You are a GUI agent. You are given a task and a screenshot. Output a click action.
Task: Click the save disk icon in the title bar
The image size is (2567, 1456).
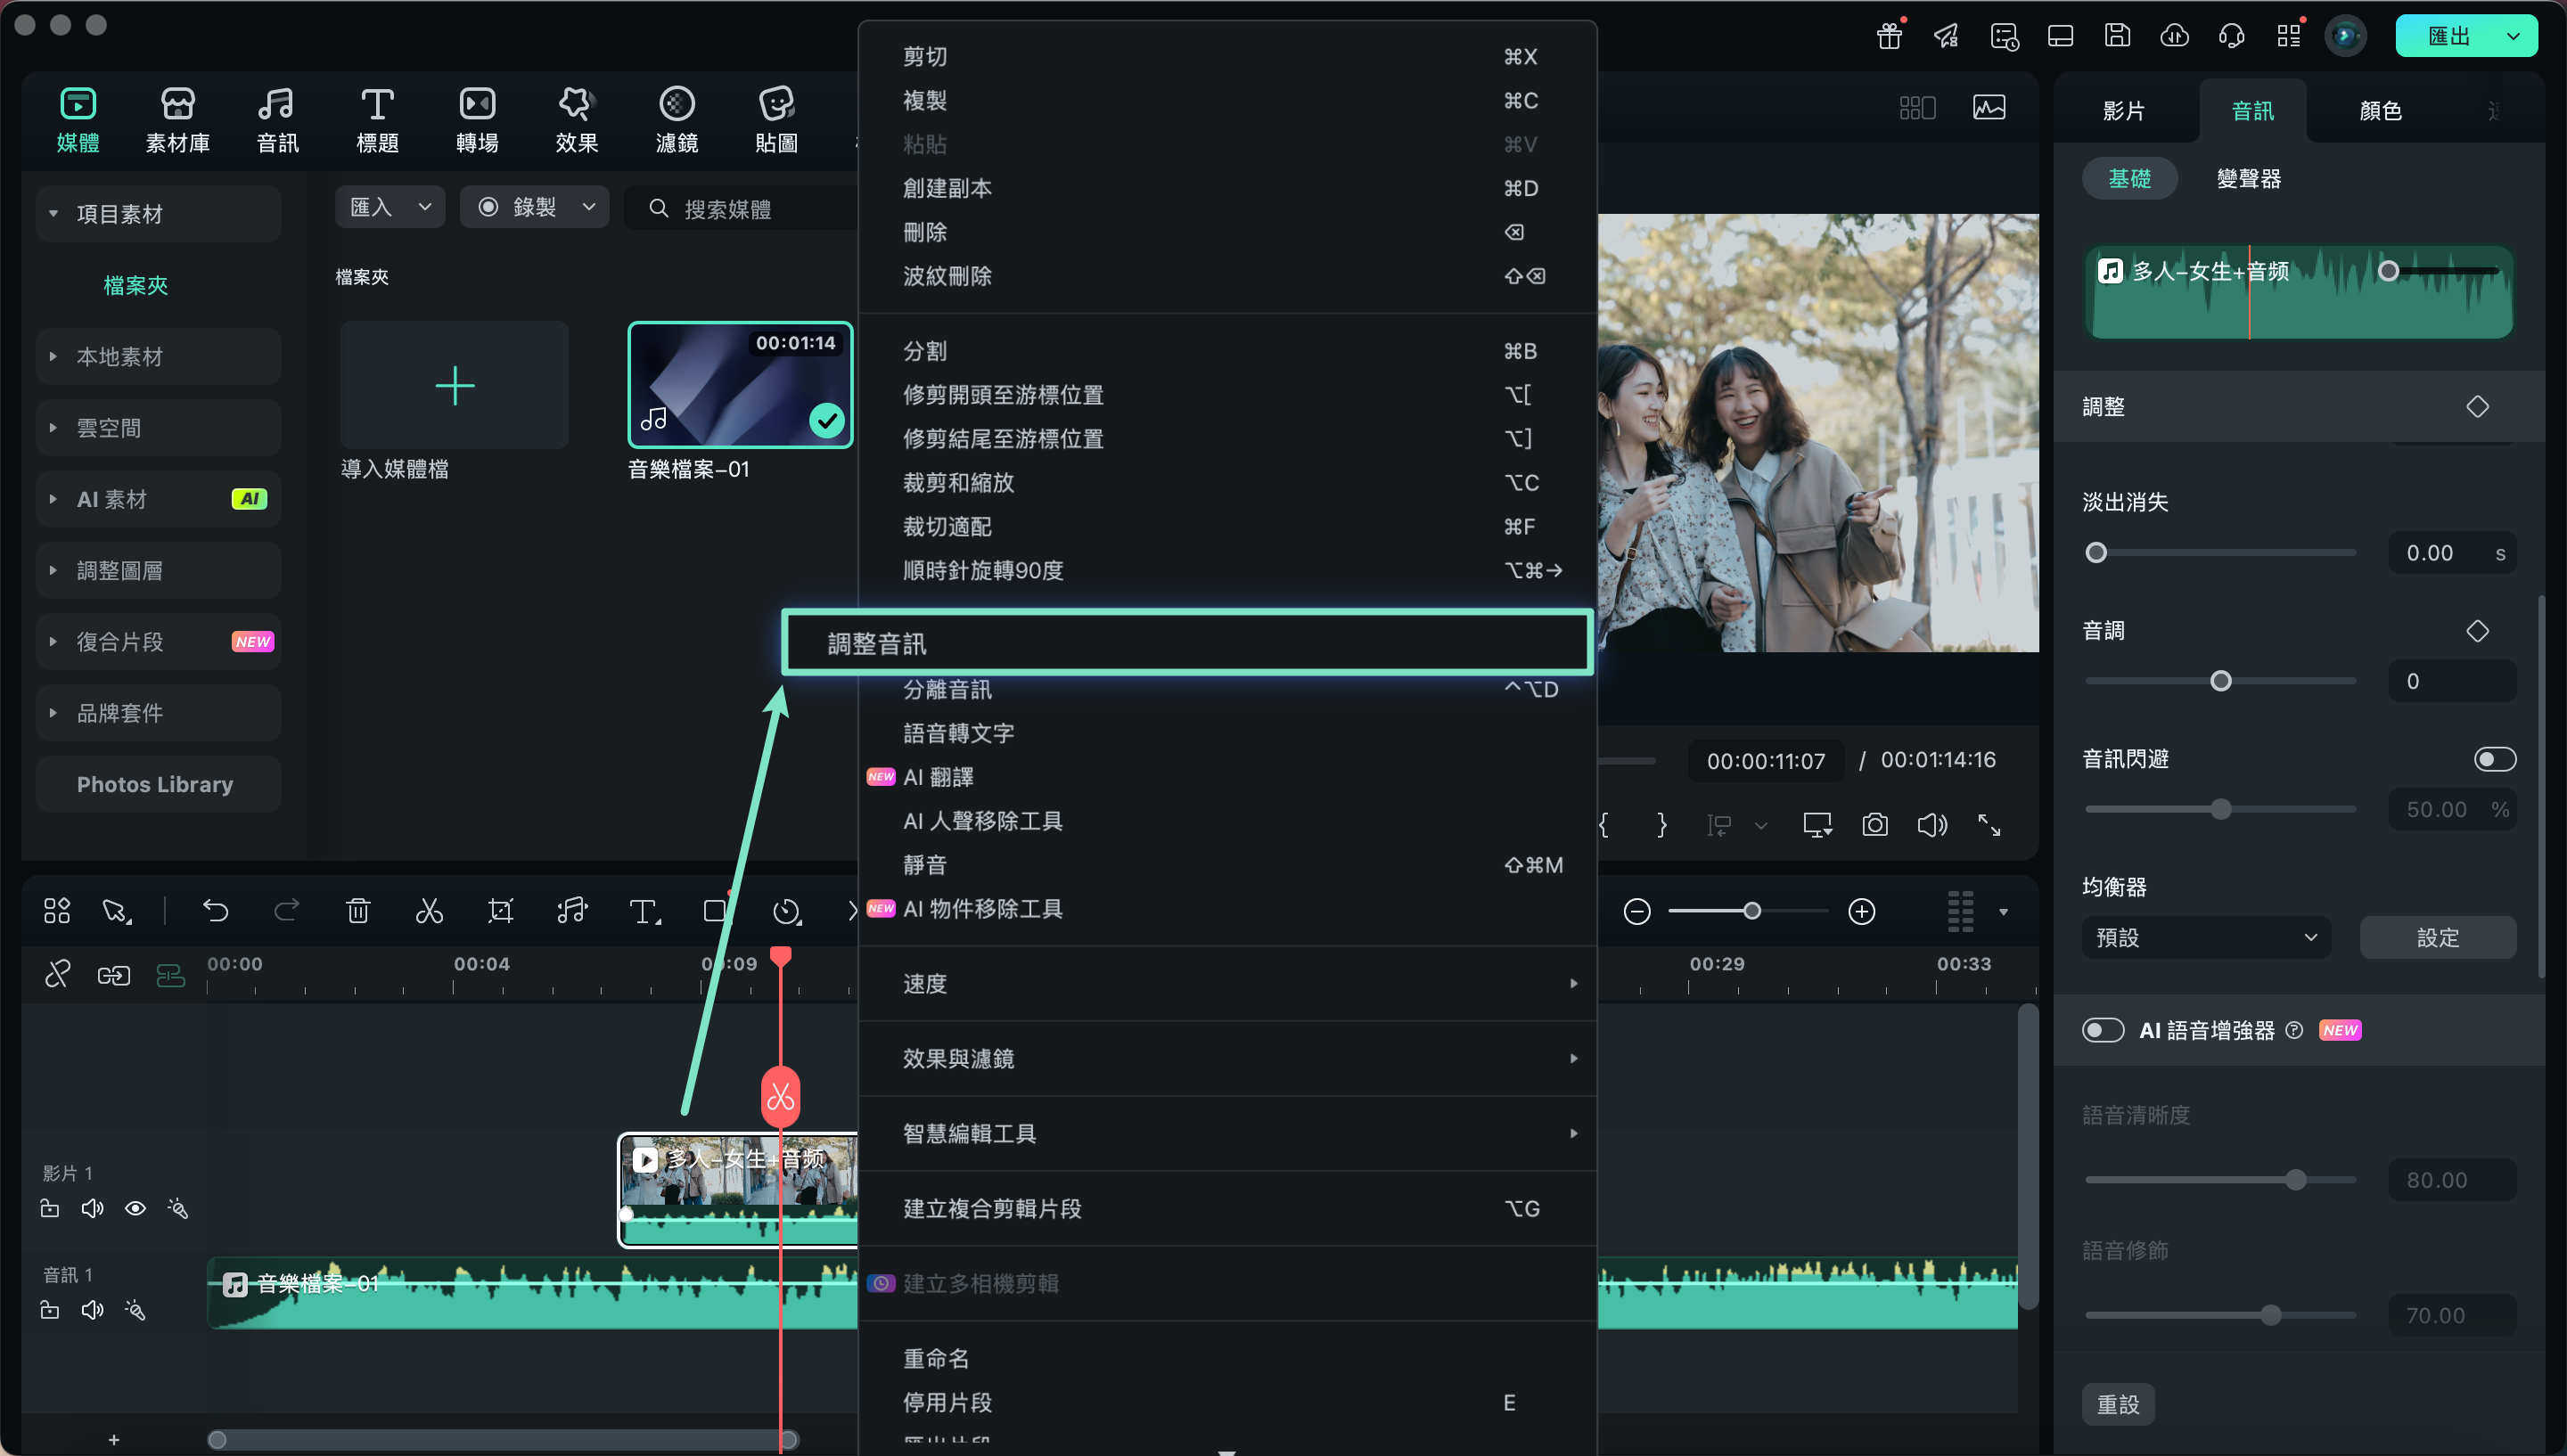(x=2117, y=36)
